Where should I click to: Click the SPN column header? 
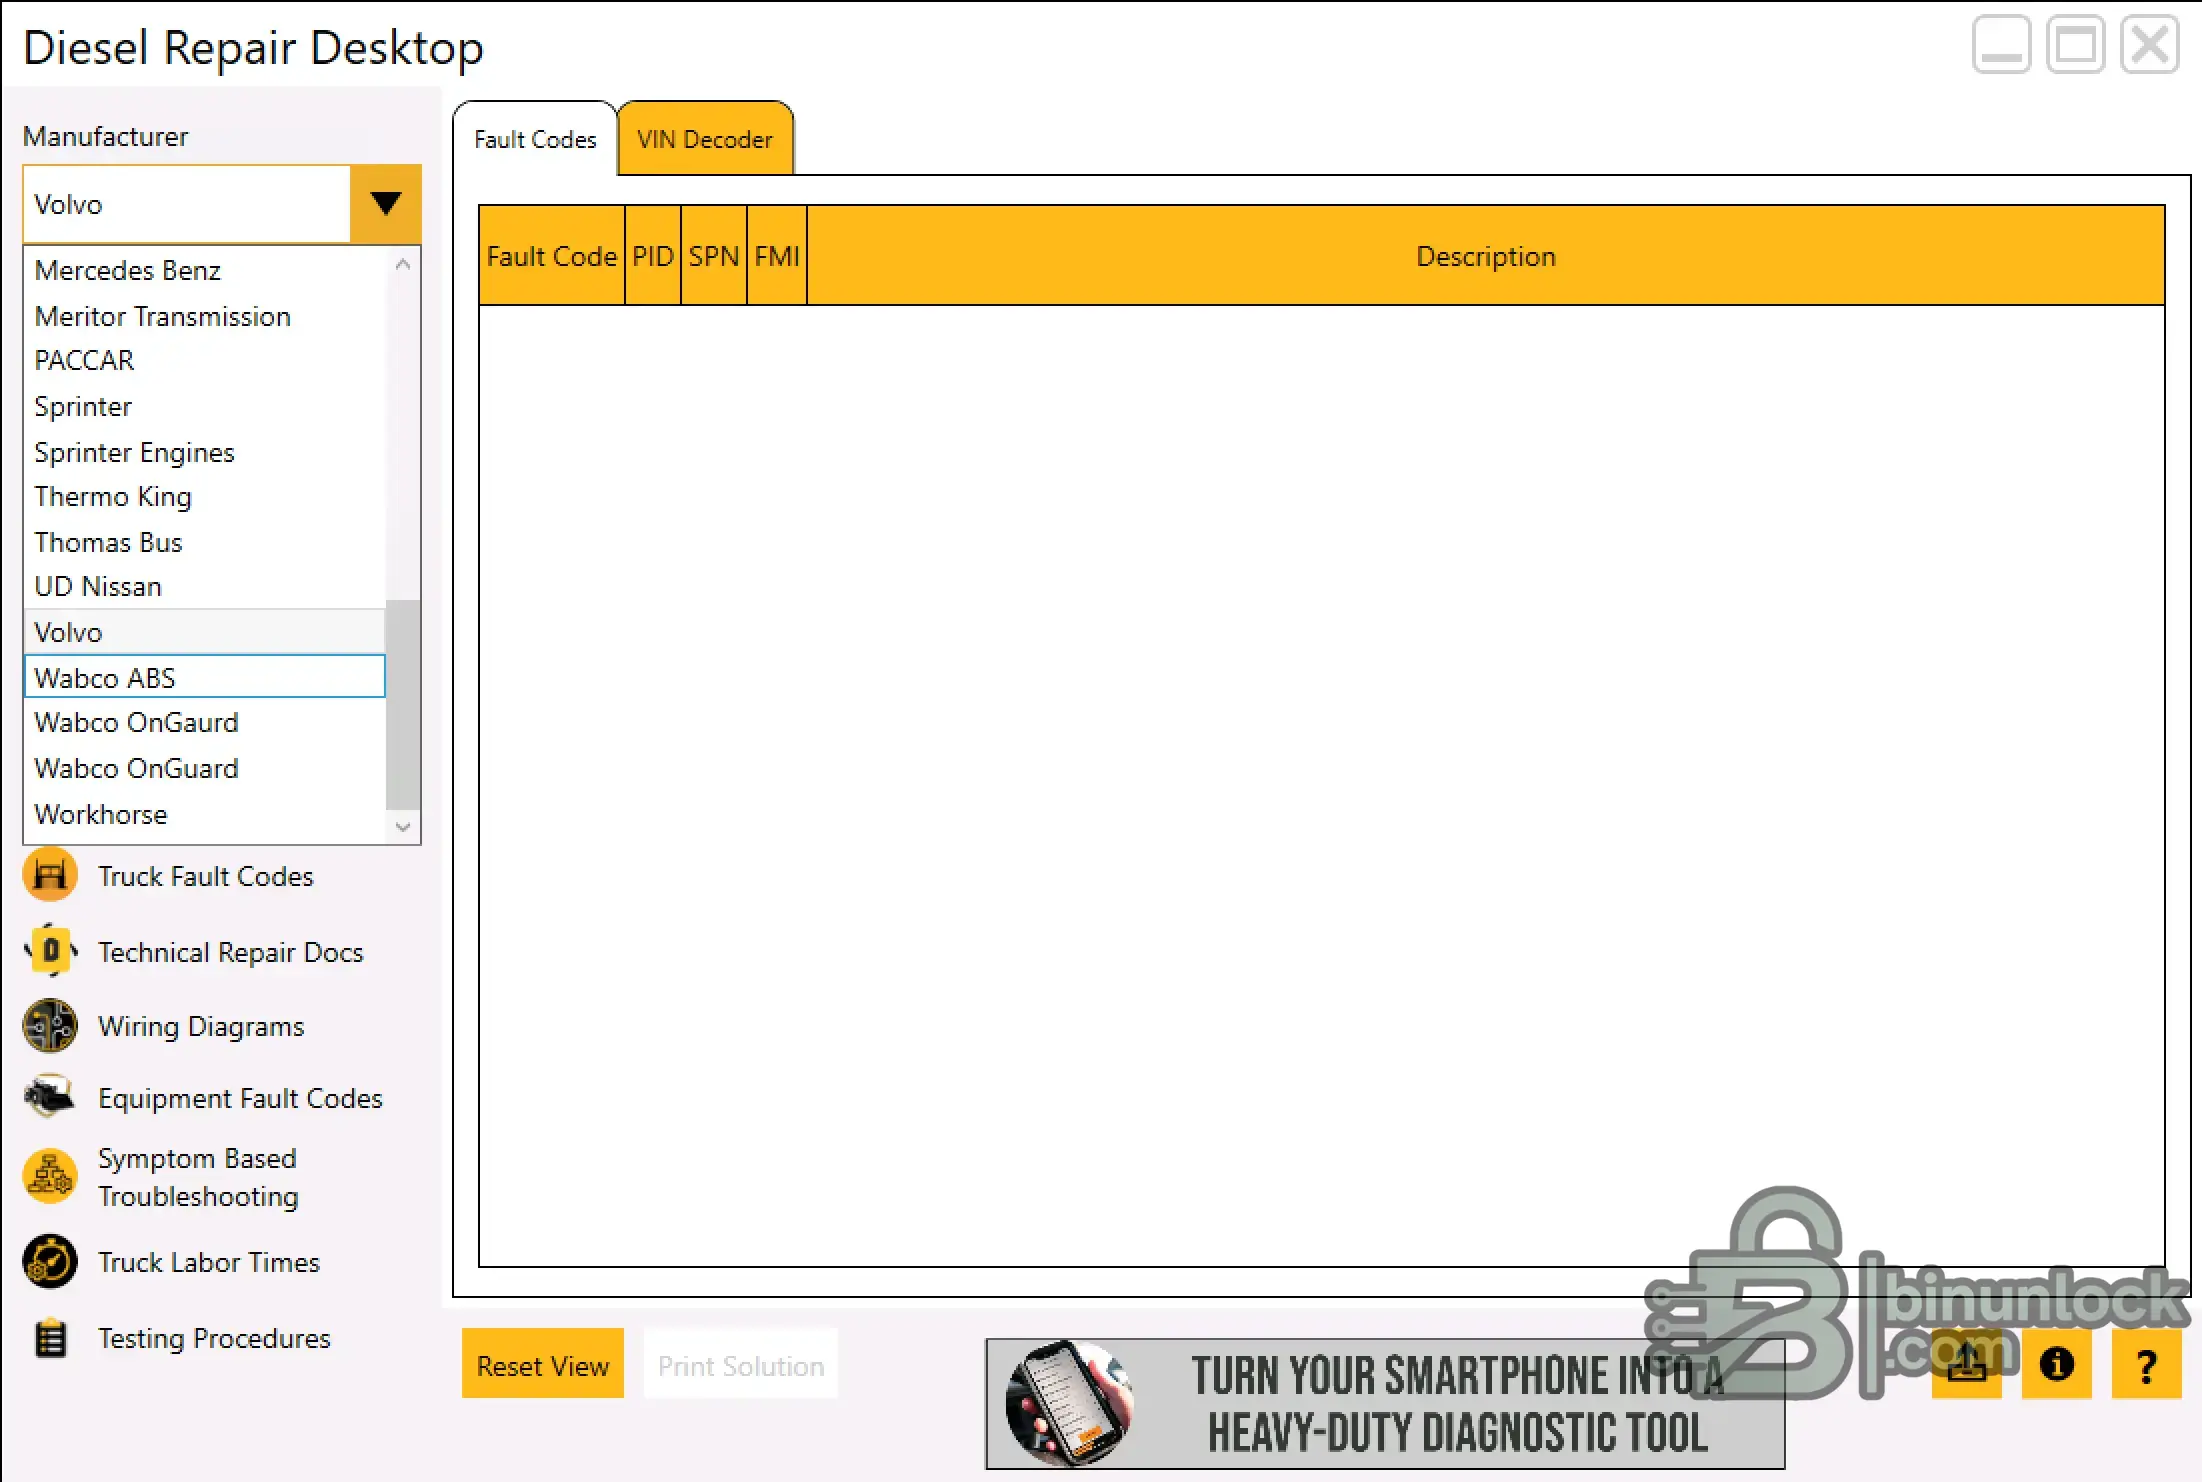(x=714, y=255)
